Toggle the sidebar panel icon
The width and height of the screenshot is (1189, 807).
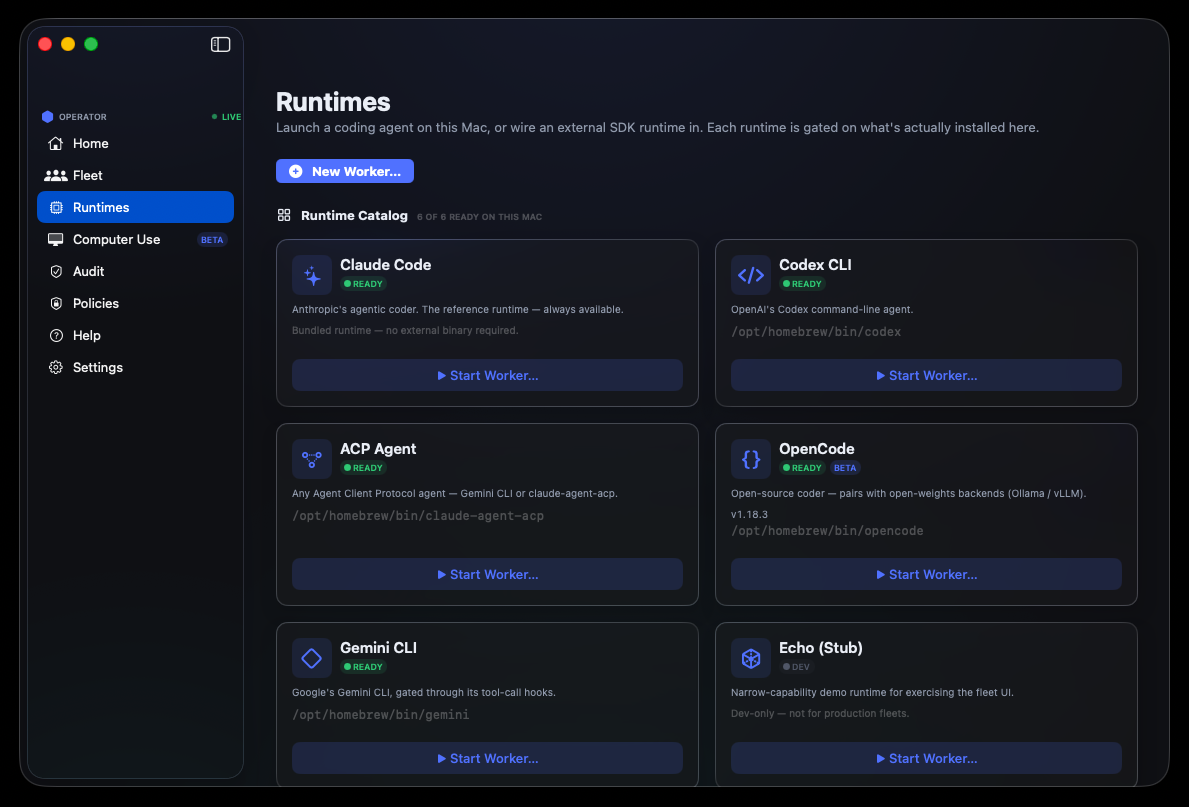point(220,44)
